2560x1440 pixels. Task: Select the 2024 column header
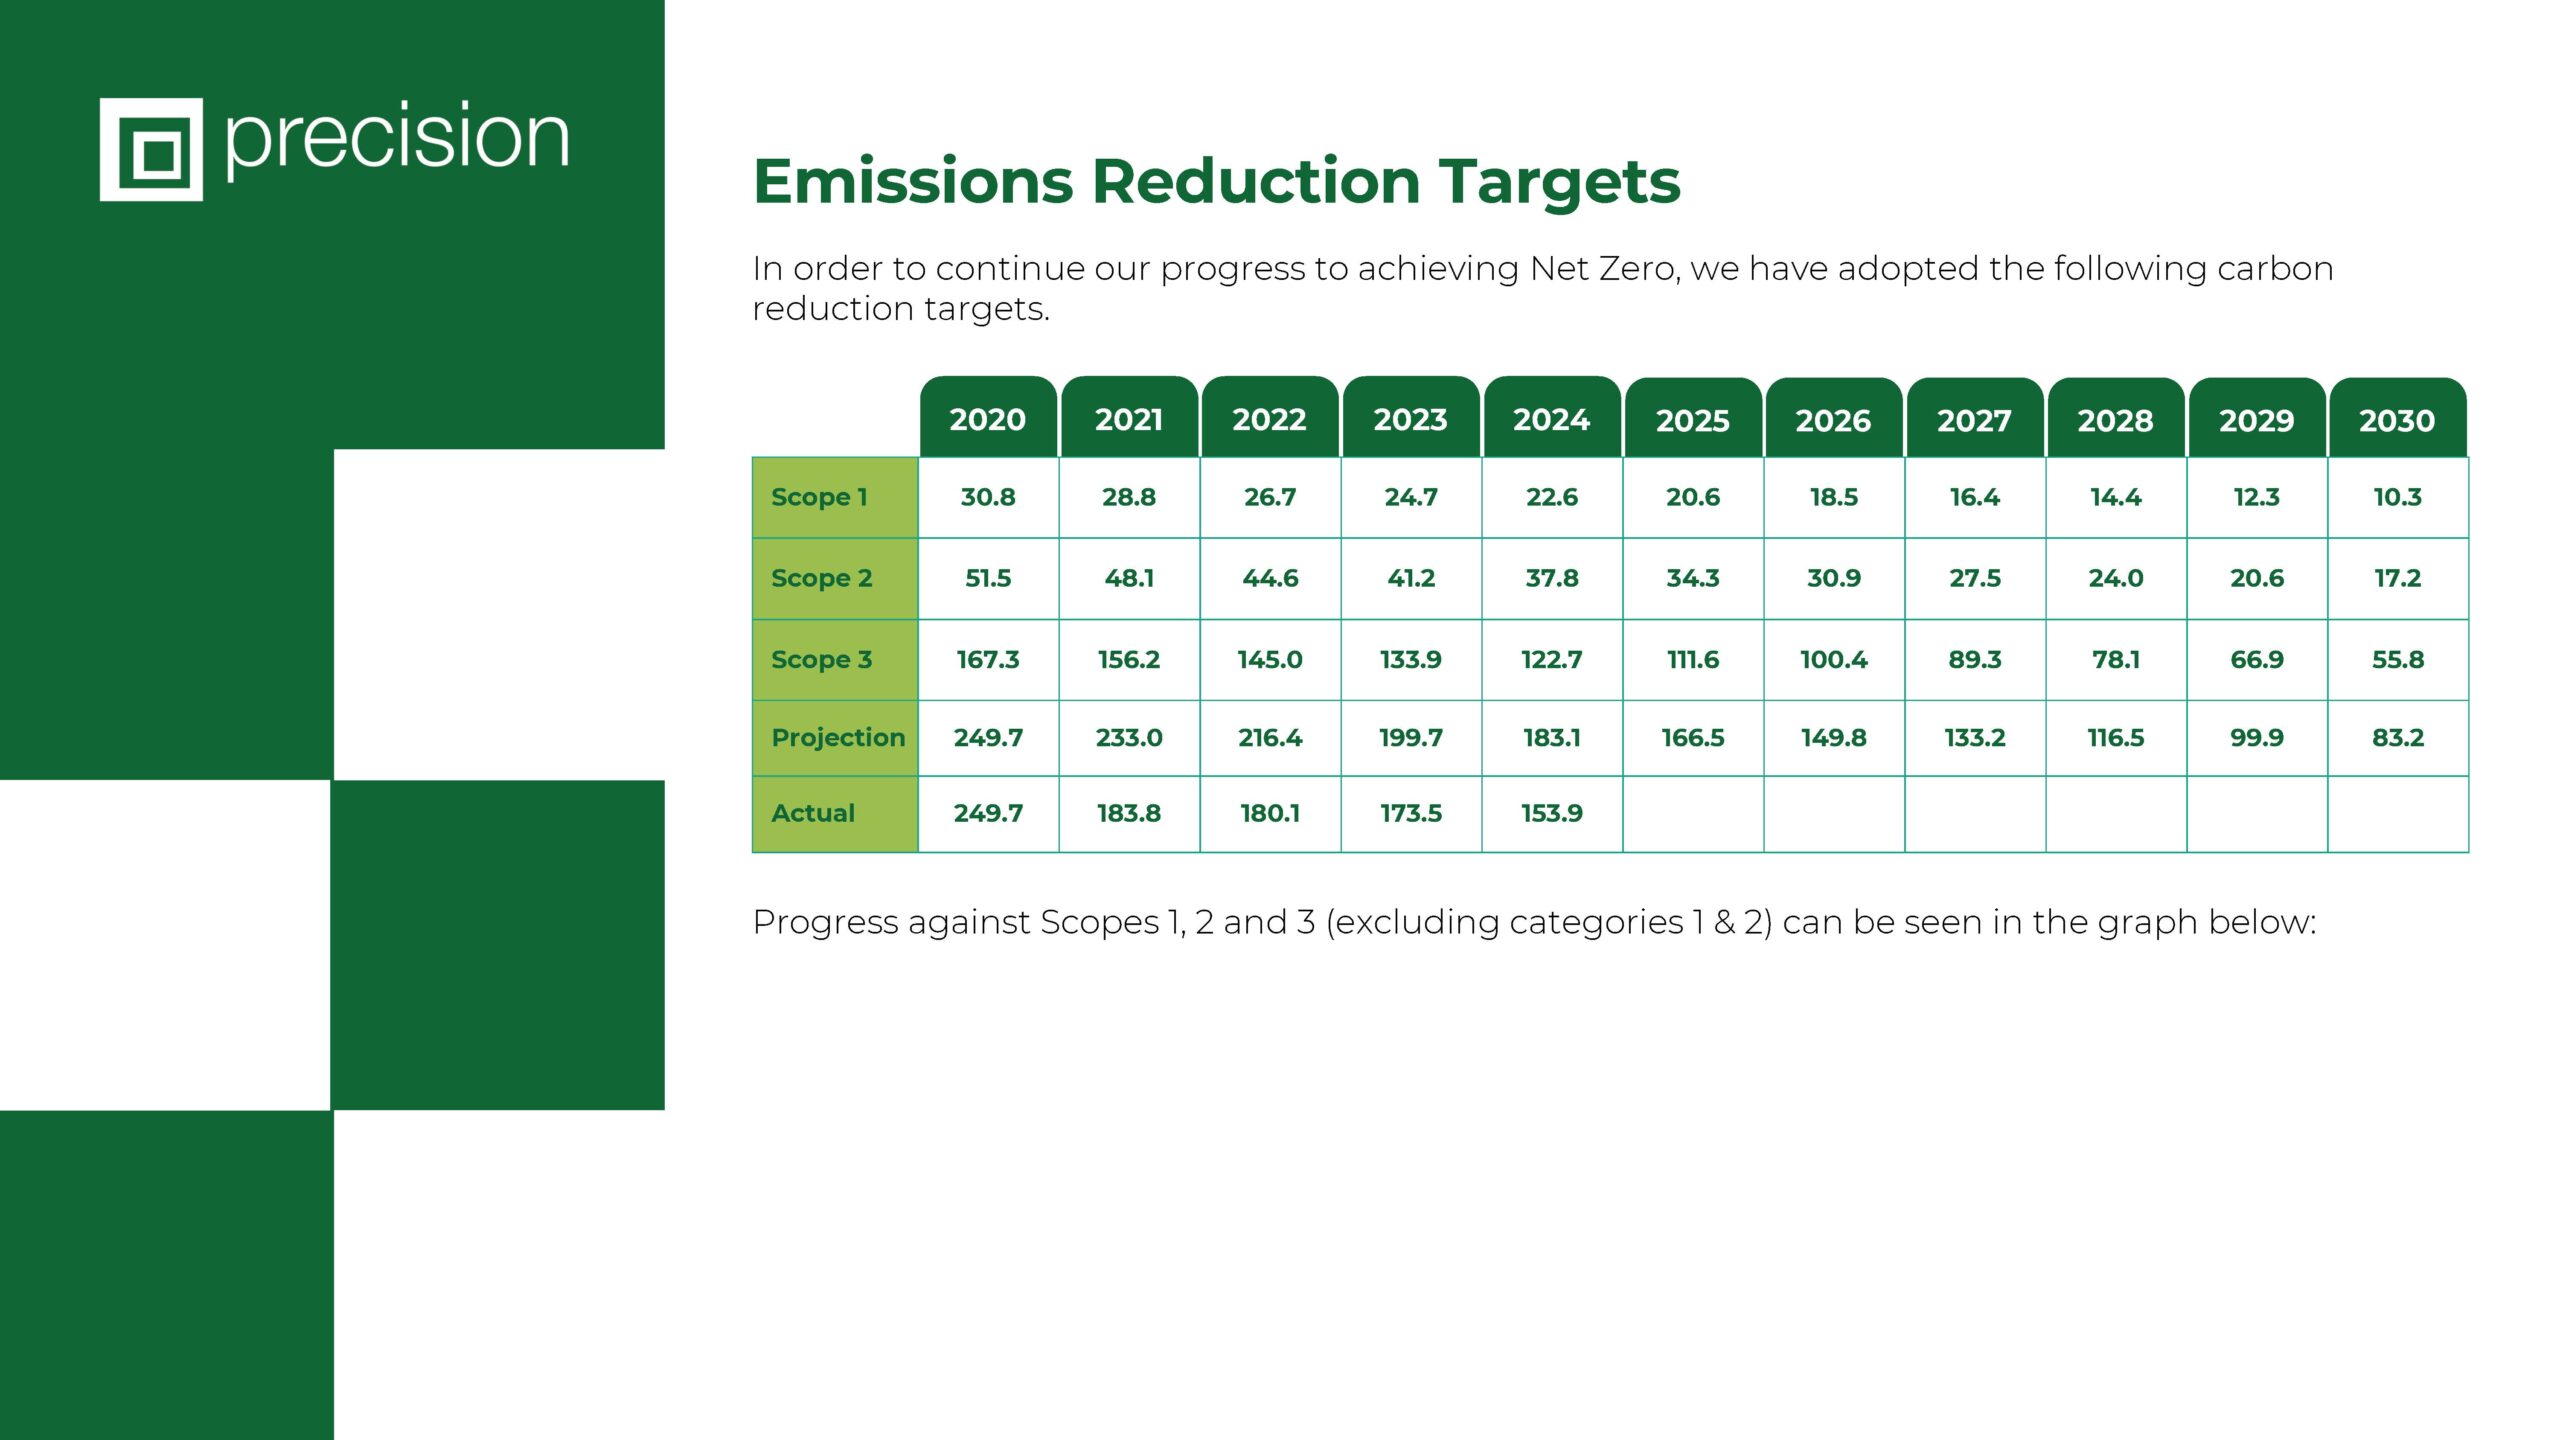pos(1552,418)
